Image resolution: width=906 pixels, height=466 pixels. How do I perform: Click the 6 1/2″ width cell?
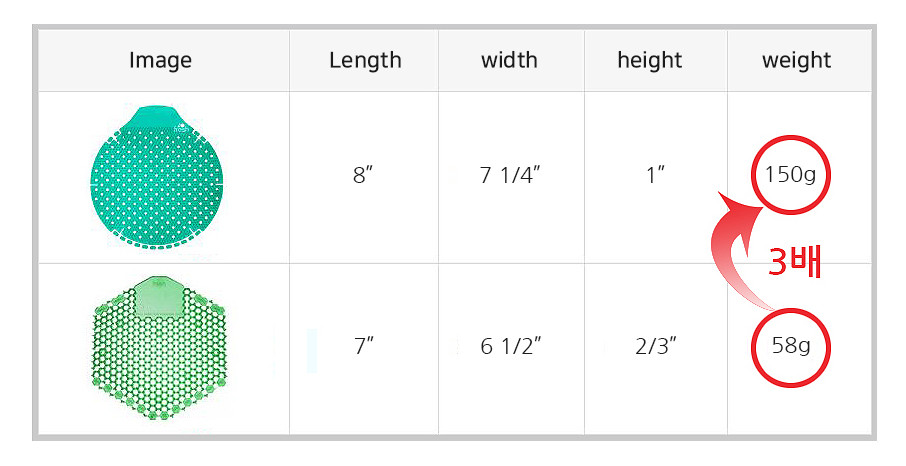coord(510,346)
